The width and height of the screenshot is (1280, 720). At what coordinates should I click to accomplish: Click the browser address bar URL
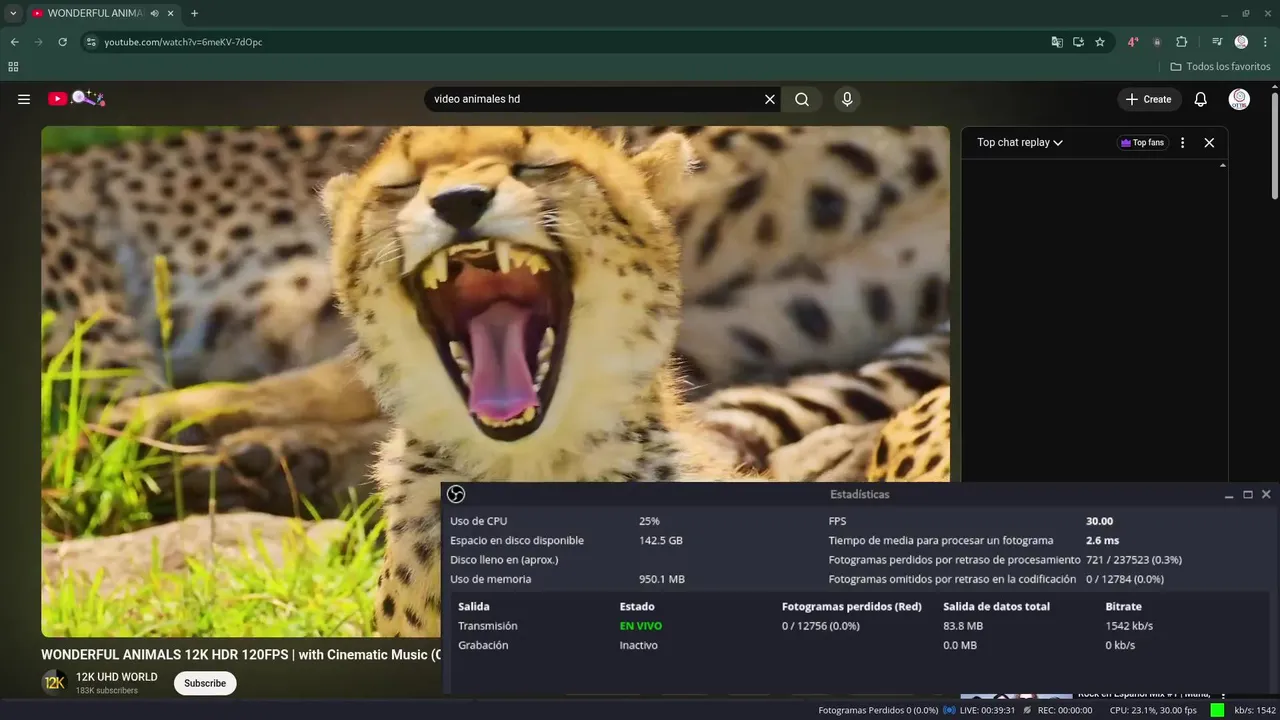[183, 42]
